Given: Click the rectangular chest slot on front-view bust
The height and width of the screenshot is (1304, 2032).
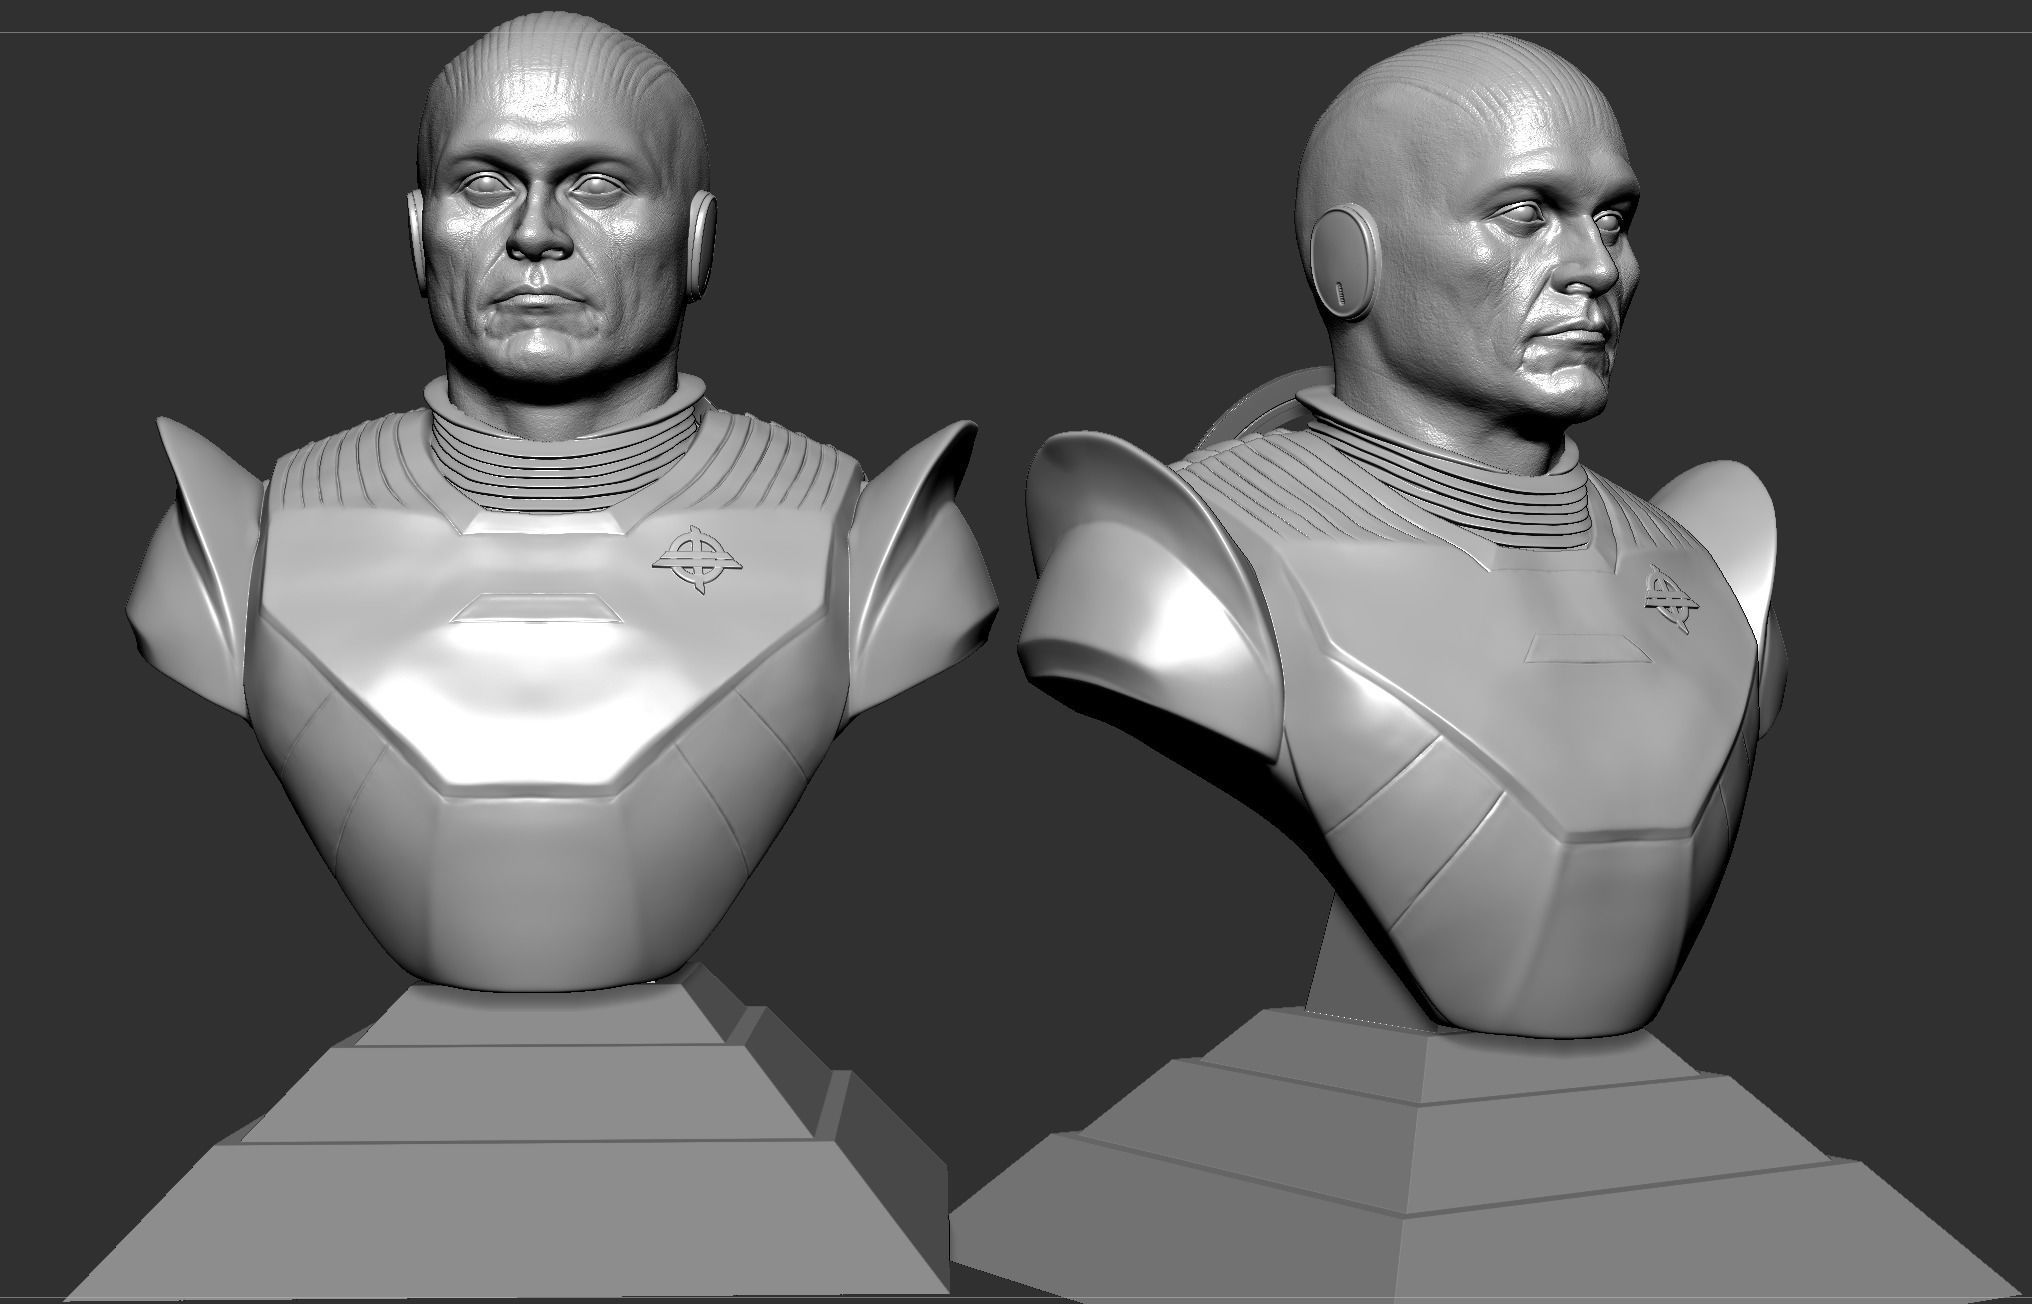Looking at the screenshot, I should click(537, 608).
